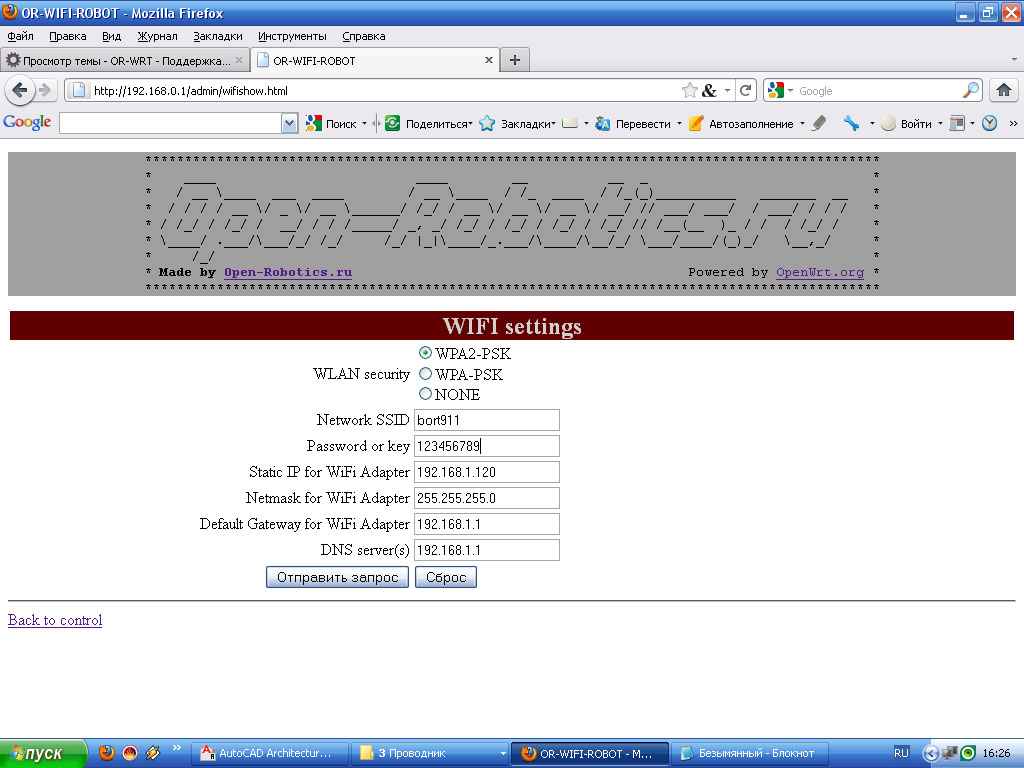Viewport: 1024px width, 768px height.
Task: Show more Google toolbar buttons chevron
Action: (x=1014, y=123)
